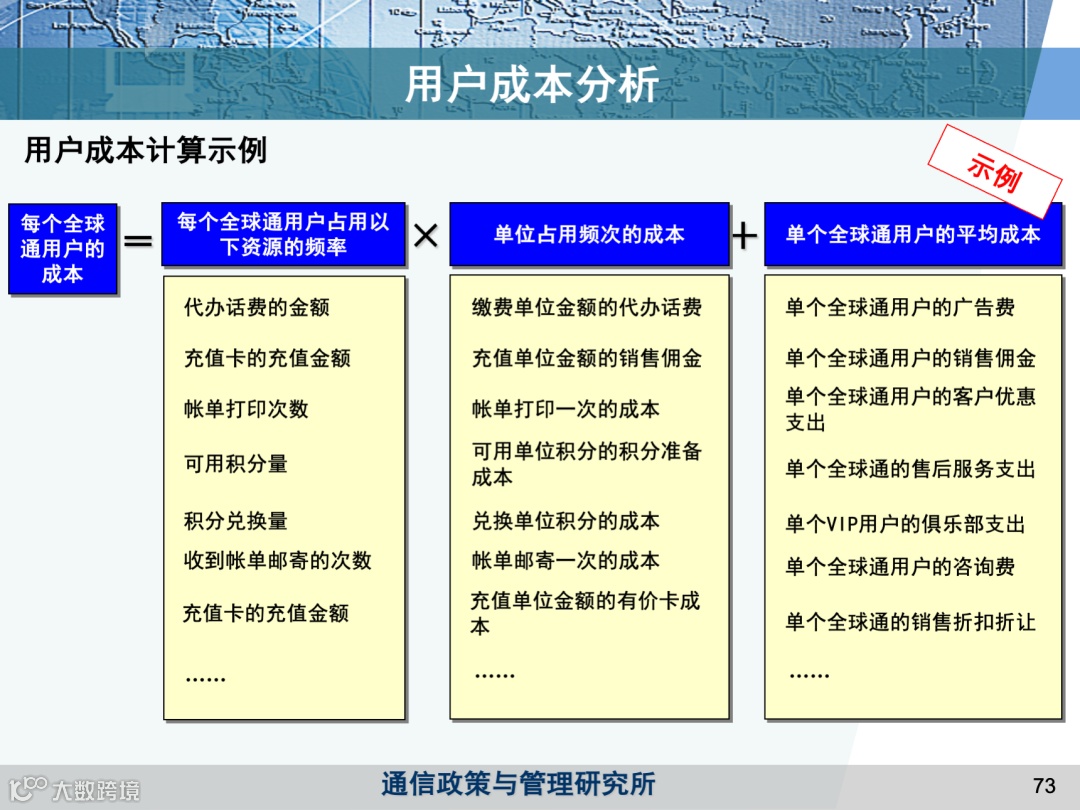Click the text 可用单位积分的积分准备成本

587,464
